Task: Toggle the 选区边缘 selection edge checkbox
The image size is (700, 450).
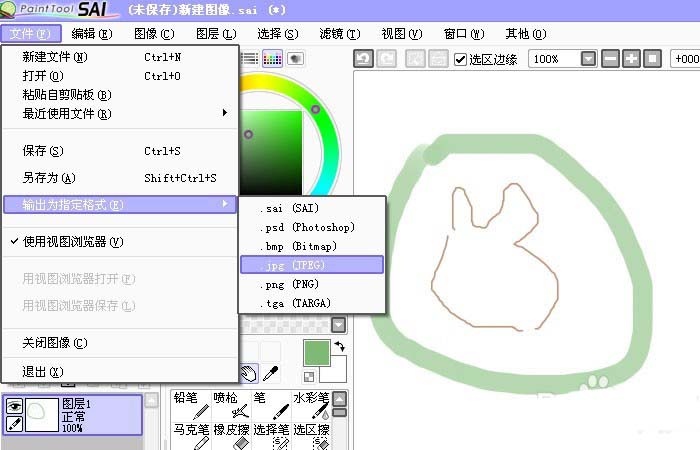Action: pyautogui.click(x=460, y=59)
